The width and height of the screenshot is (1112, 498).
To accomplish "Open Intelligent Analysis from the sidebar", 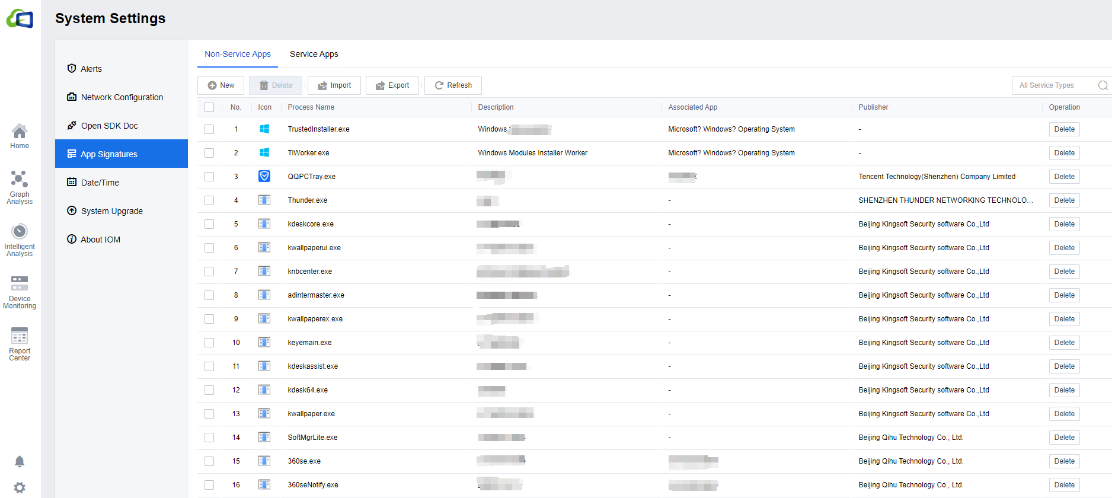I will pyautogui.click(x=20, y=238).
